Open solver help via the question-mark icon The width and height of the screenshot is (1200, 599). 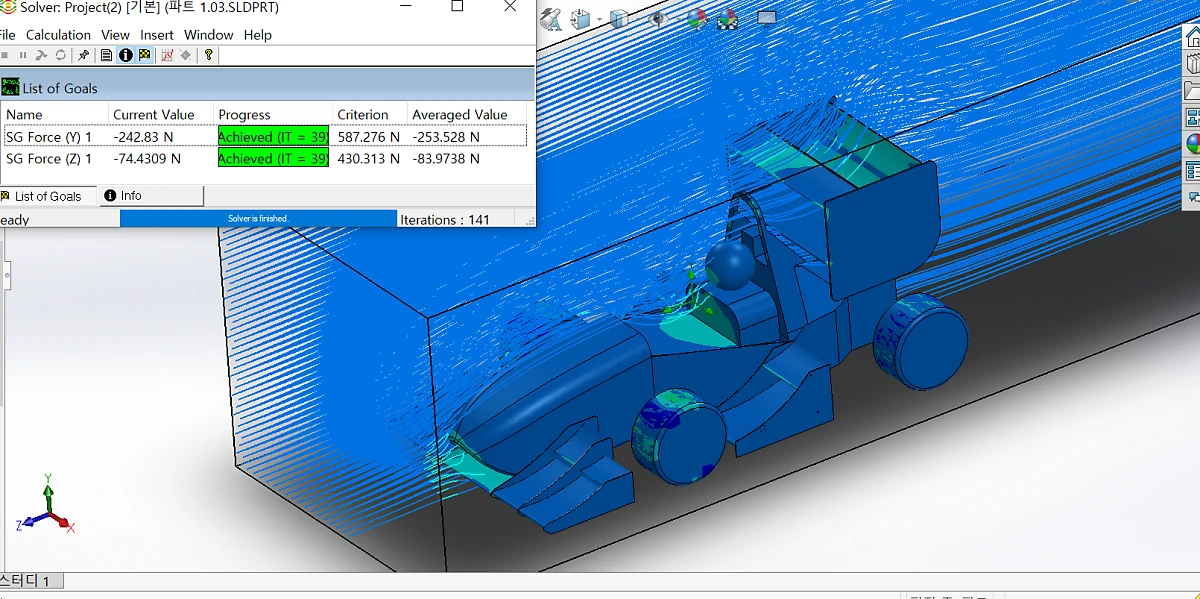pos(209,55)
